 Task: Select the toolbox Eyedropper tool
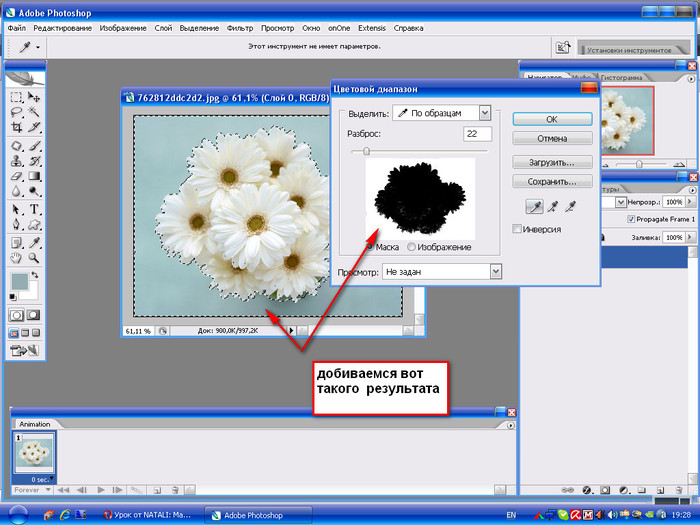tap(34, 243)
